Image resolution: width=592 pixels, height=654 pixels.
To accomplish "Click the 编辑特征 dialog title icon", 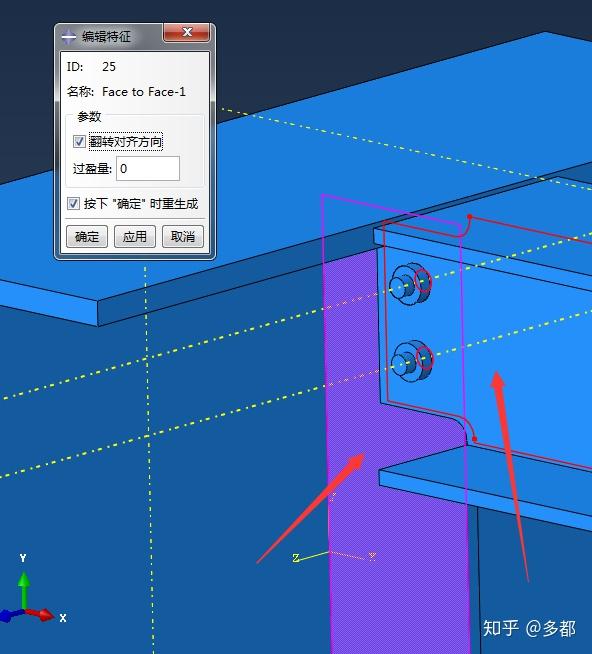I will (x=69, y=37).
